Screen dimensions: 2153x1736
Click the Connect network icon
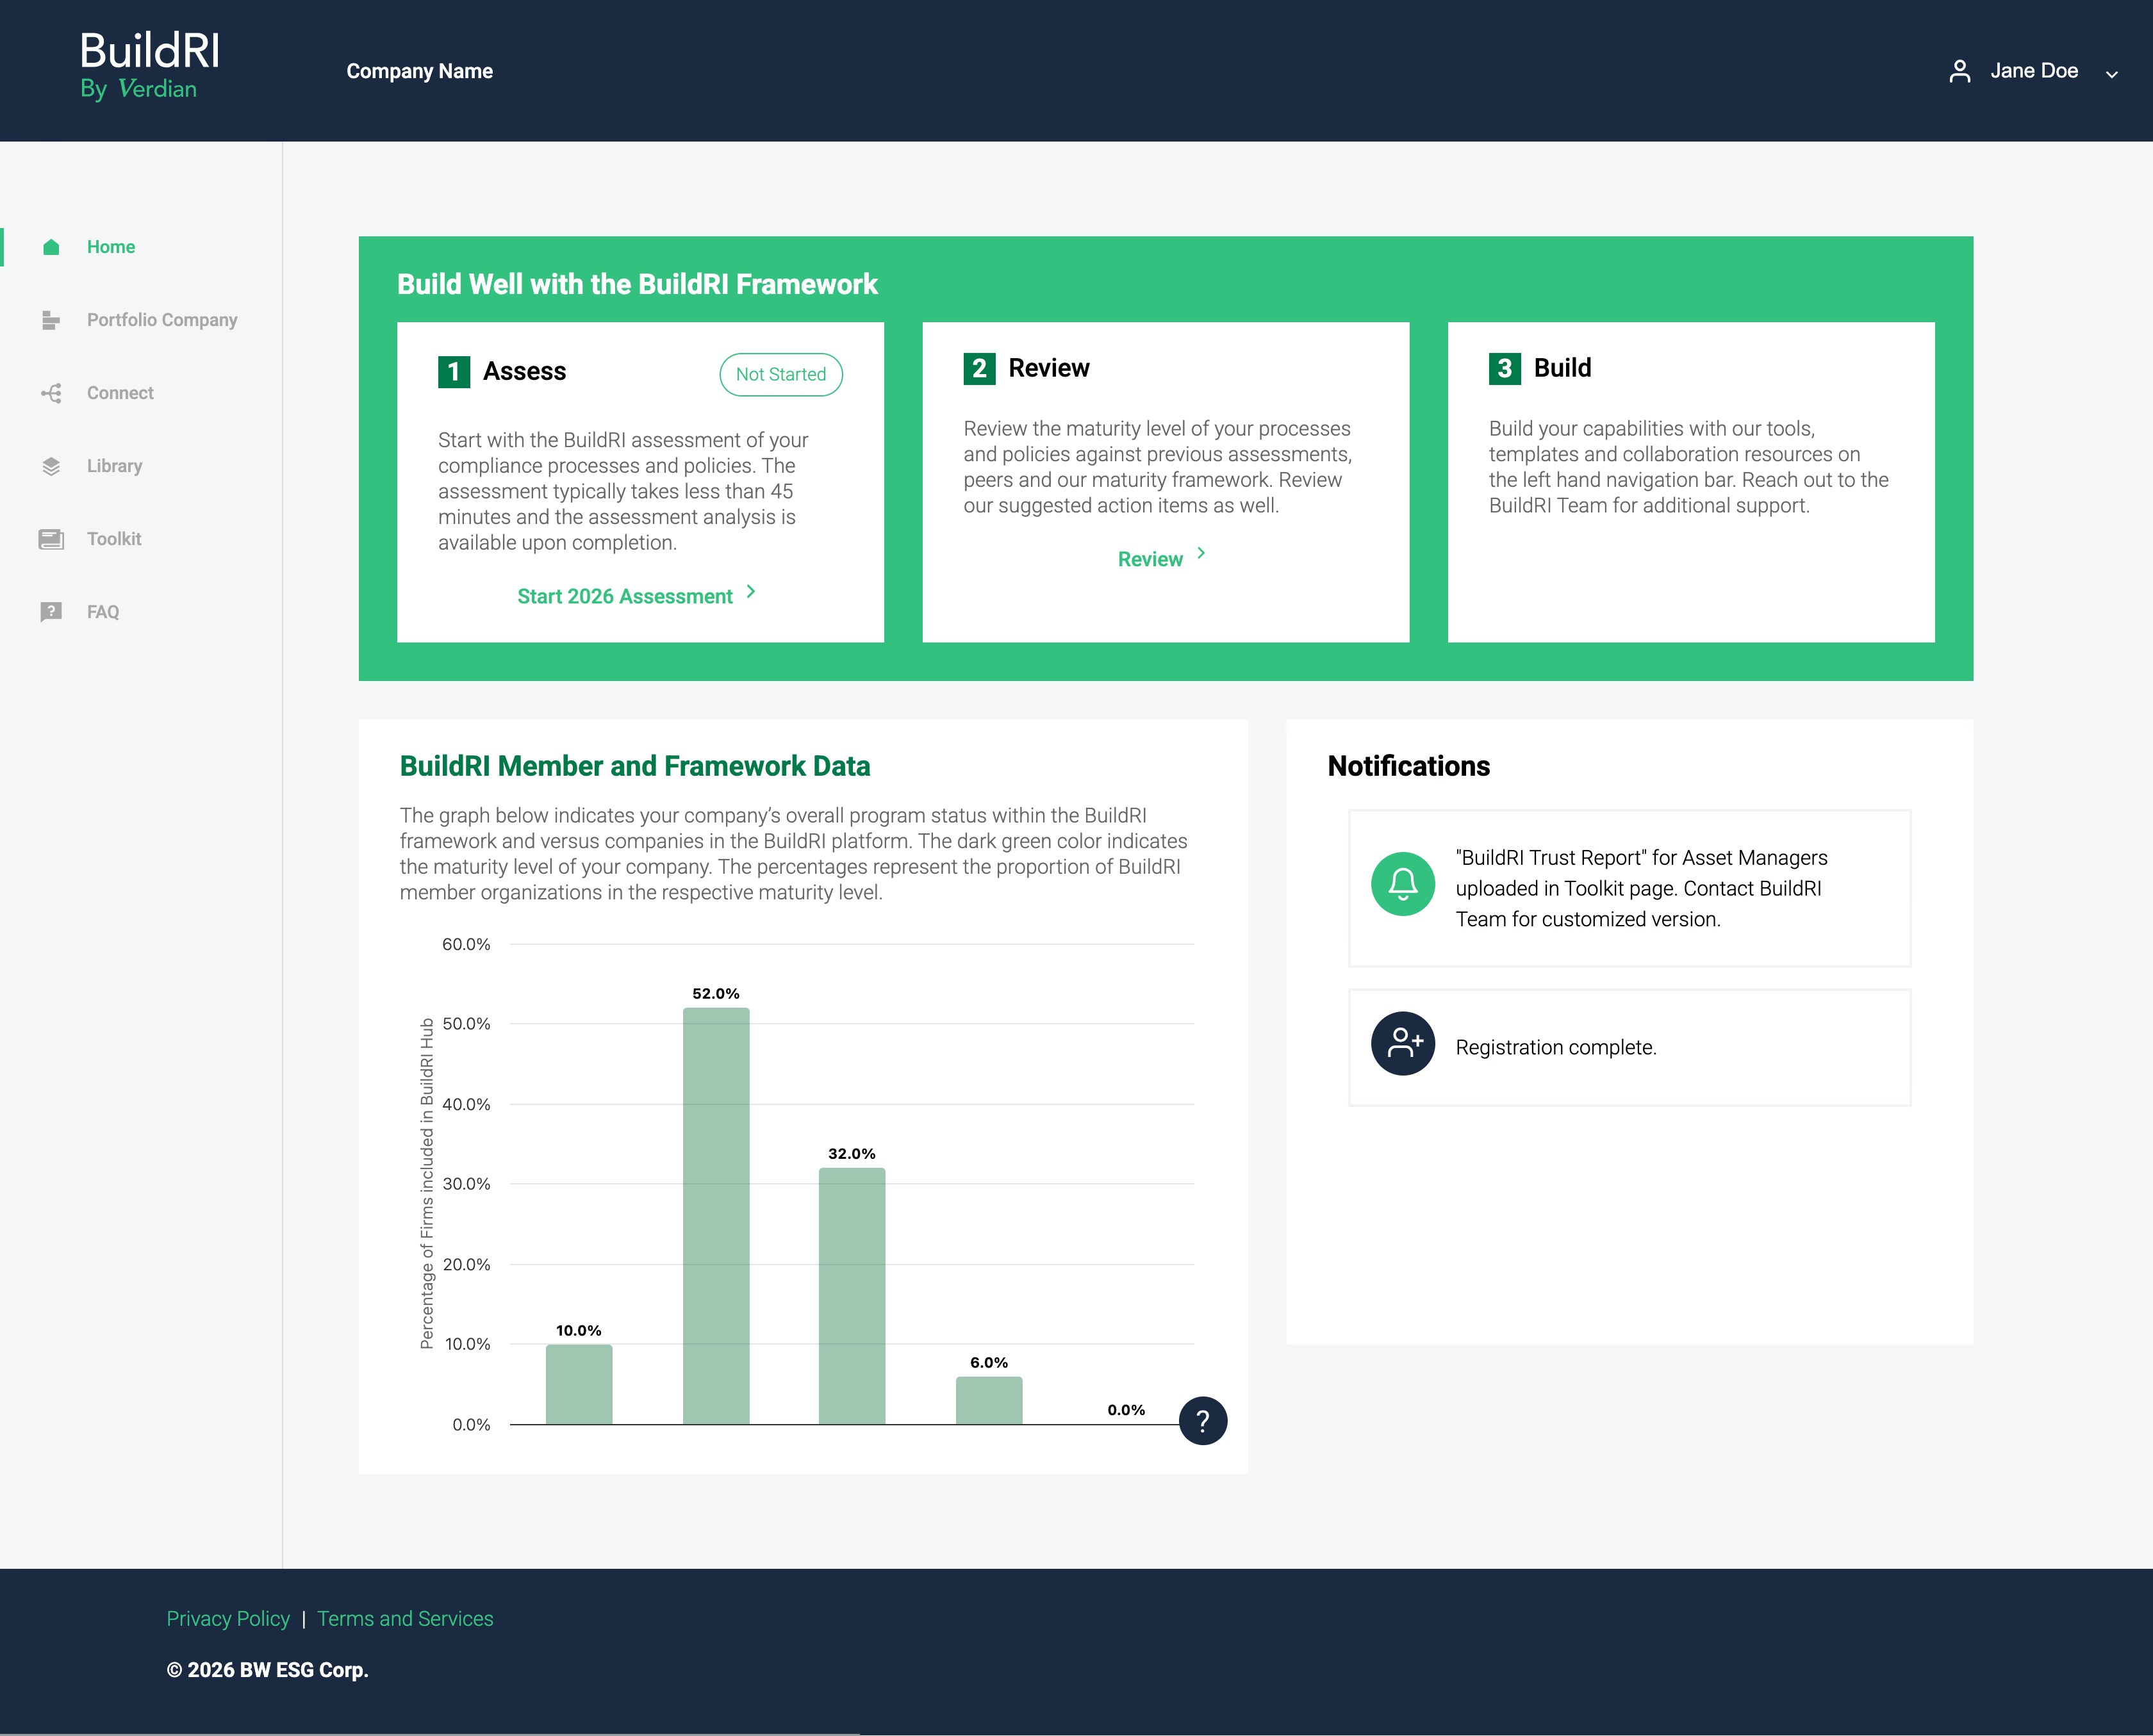tap(51, 393)
